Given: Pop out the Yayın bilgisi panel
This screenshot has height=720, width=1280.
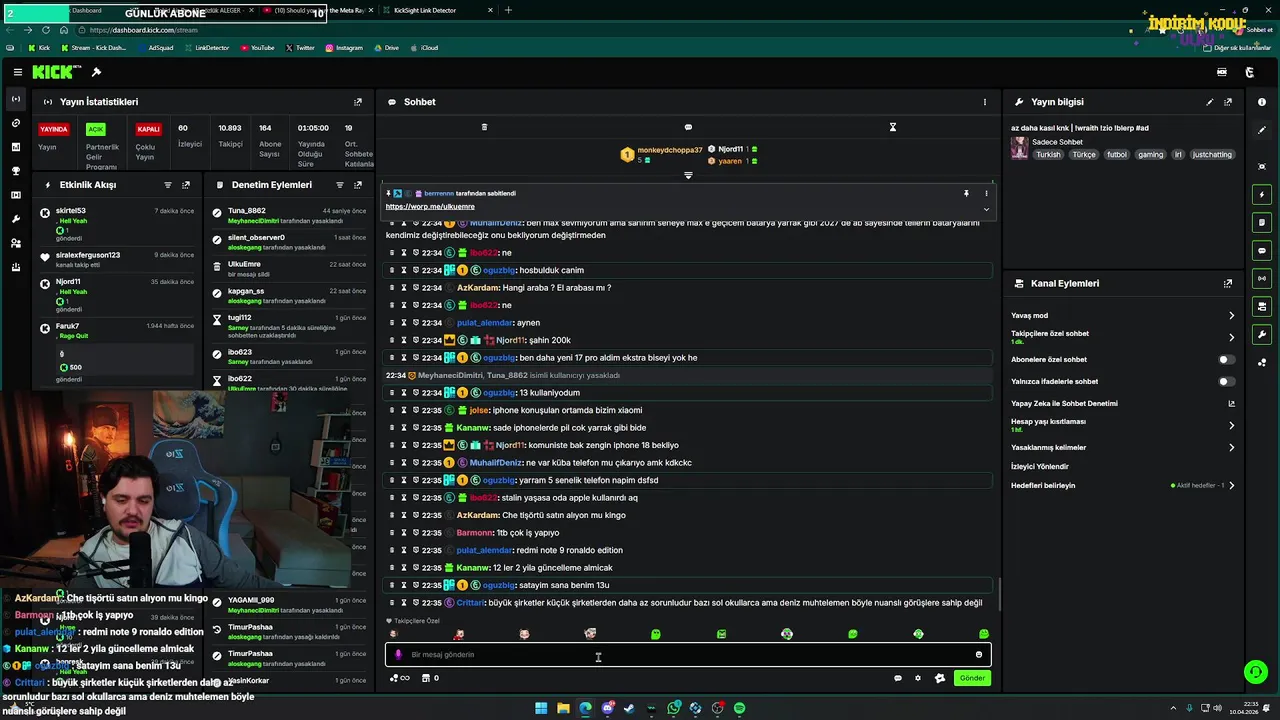Looking at the screenshot, I should point(1228,102).
